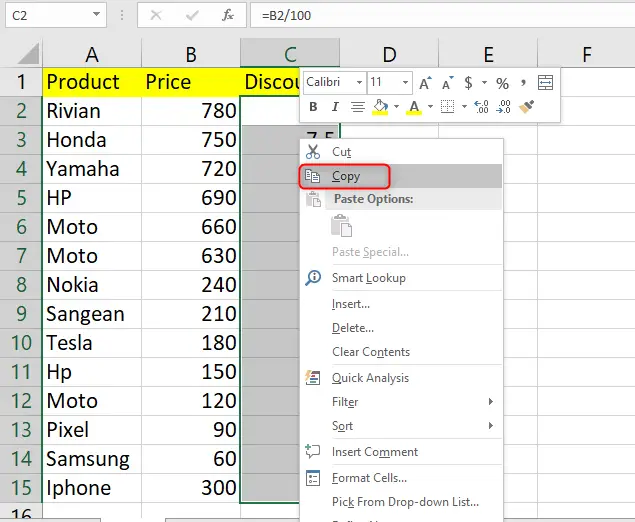Select the price cell 240

click(191, 285)
